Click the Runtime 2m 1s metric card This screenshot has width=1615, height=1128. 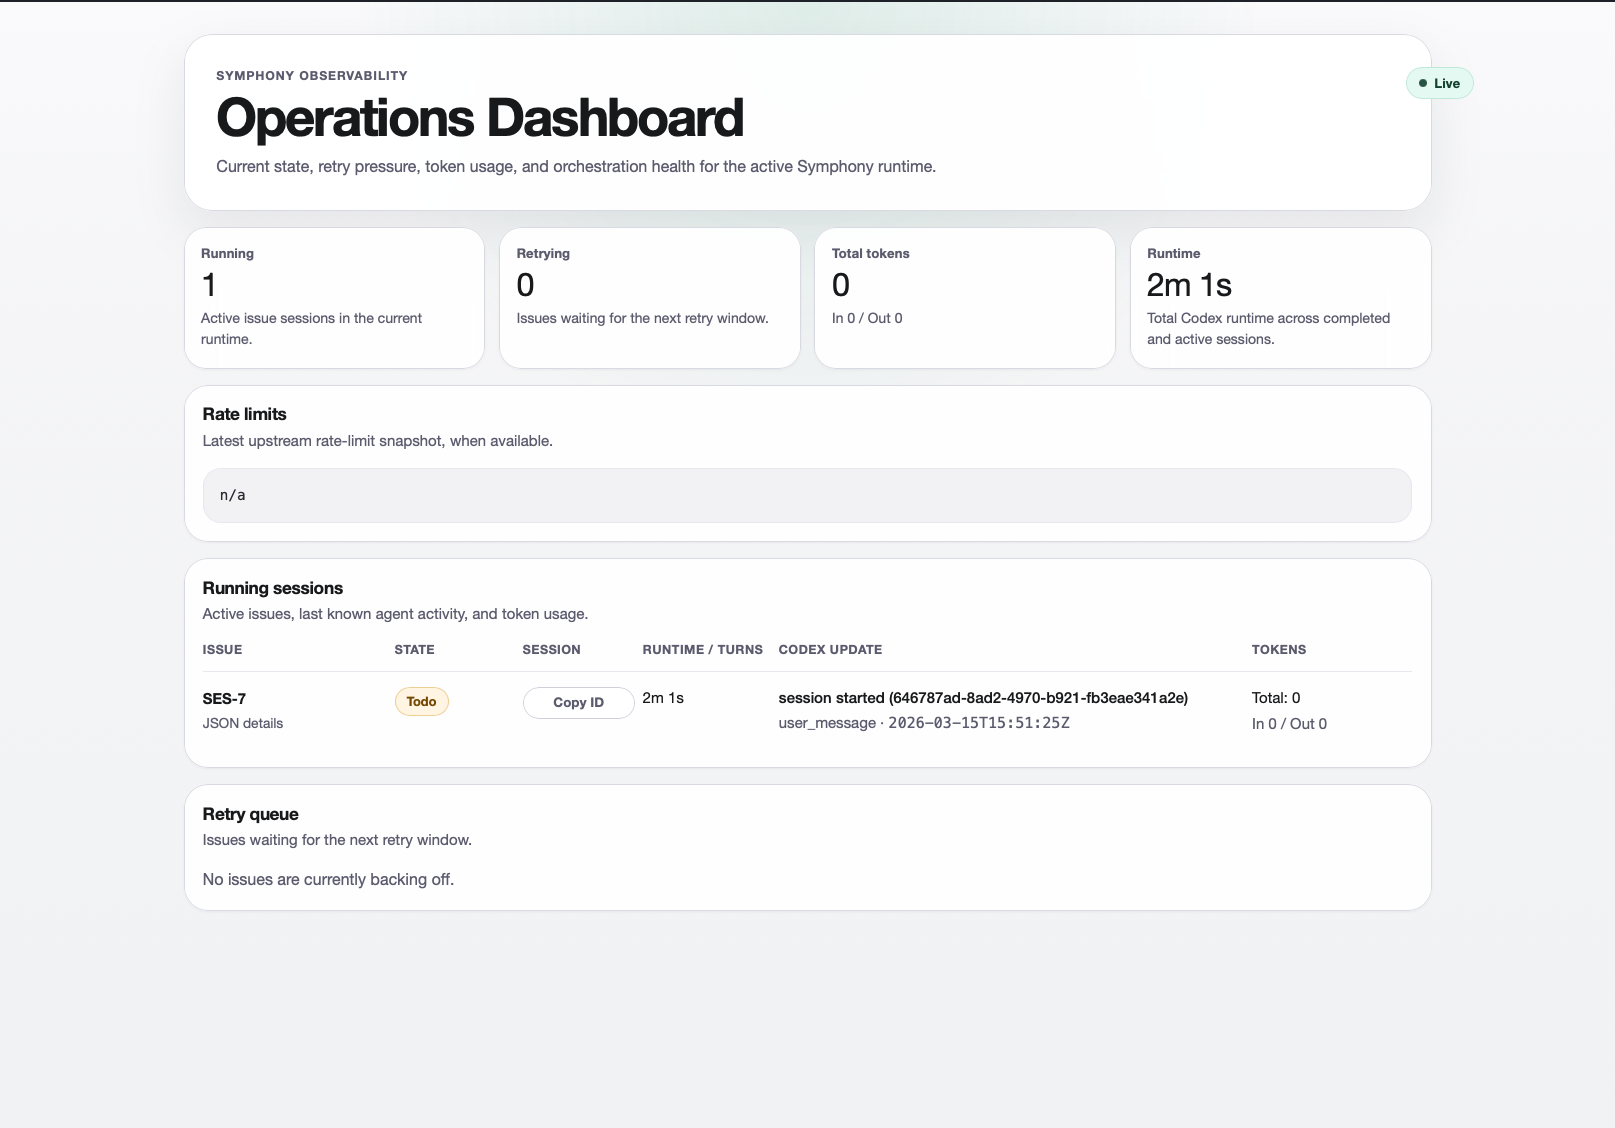[1279, 297]
